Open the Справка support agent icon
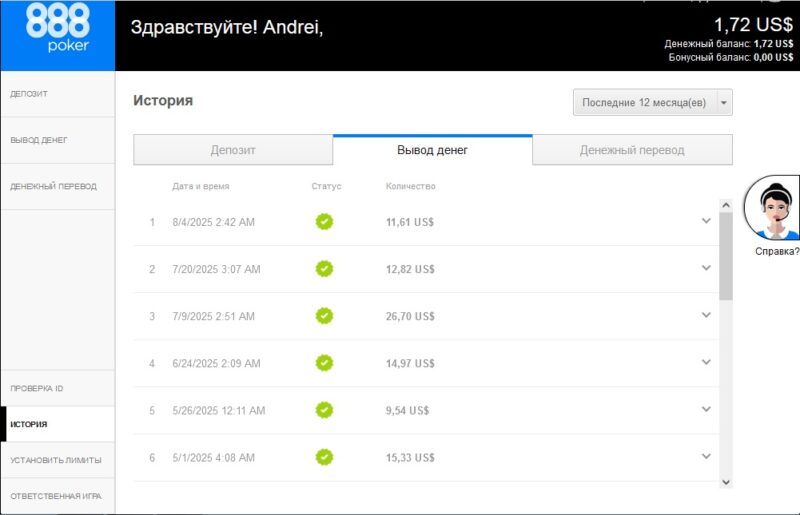The width and height of the screenshot is (800, 515). coord(775,208)
